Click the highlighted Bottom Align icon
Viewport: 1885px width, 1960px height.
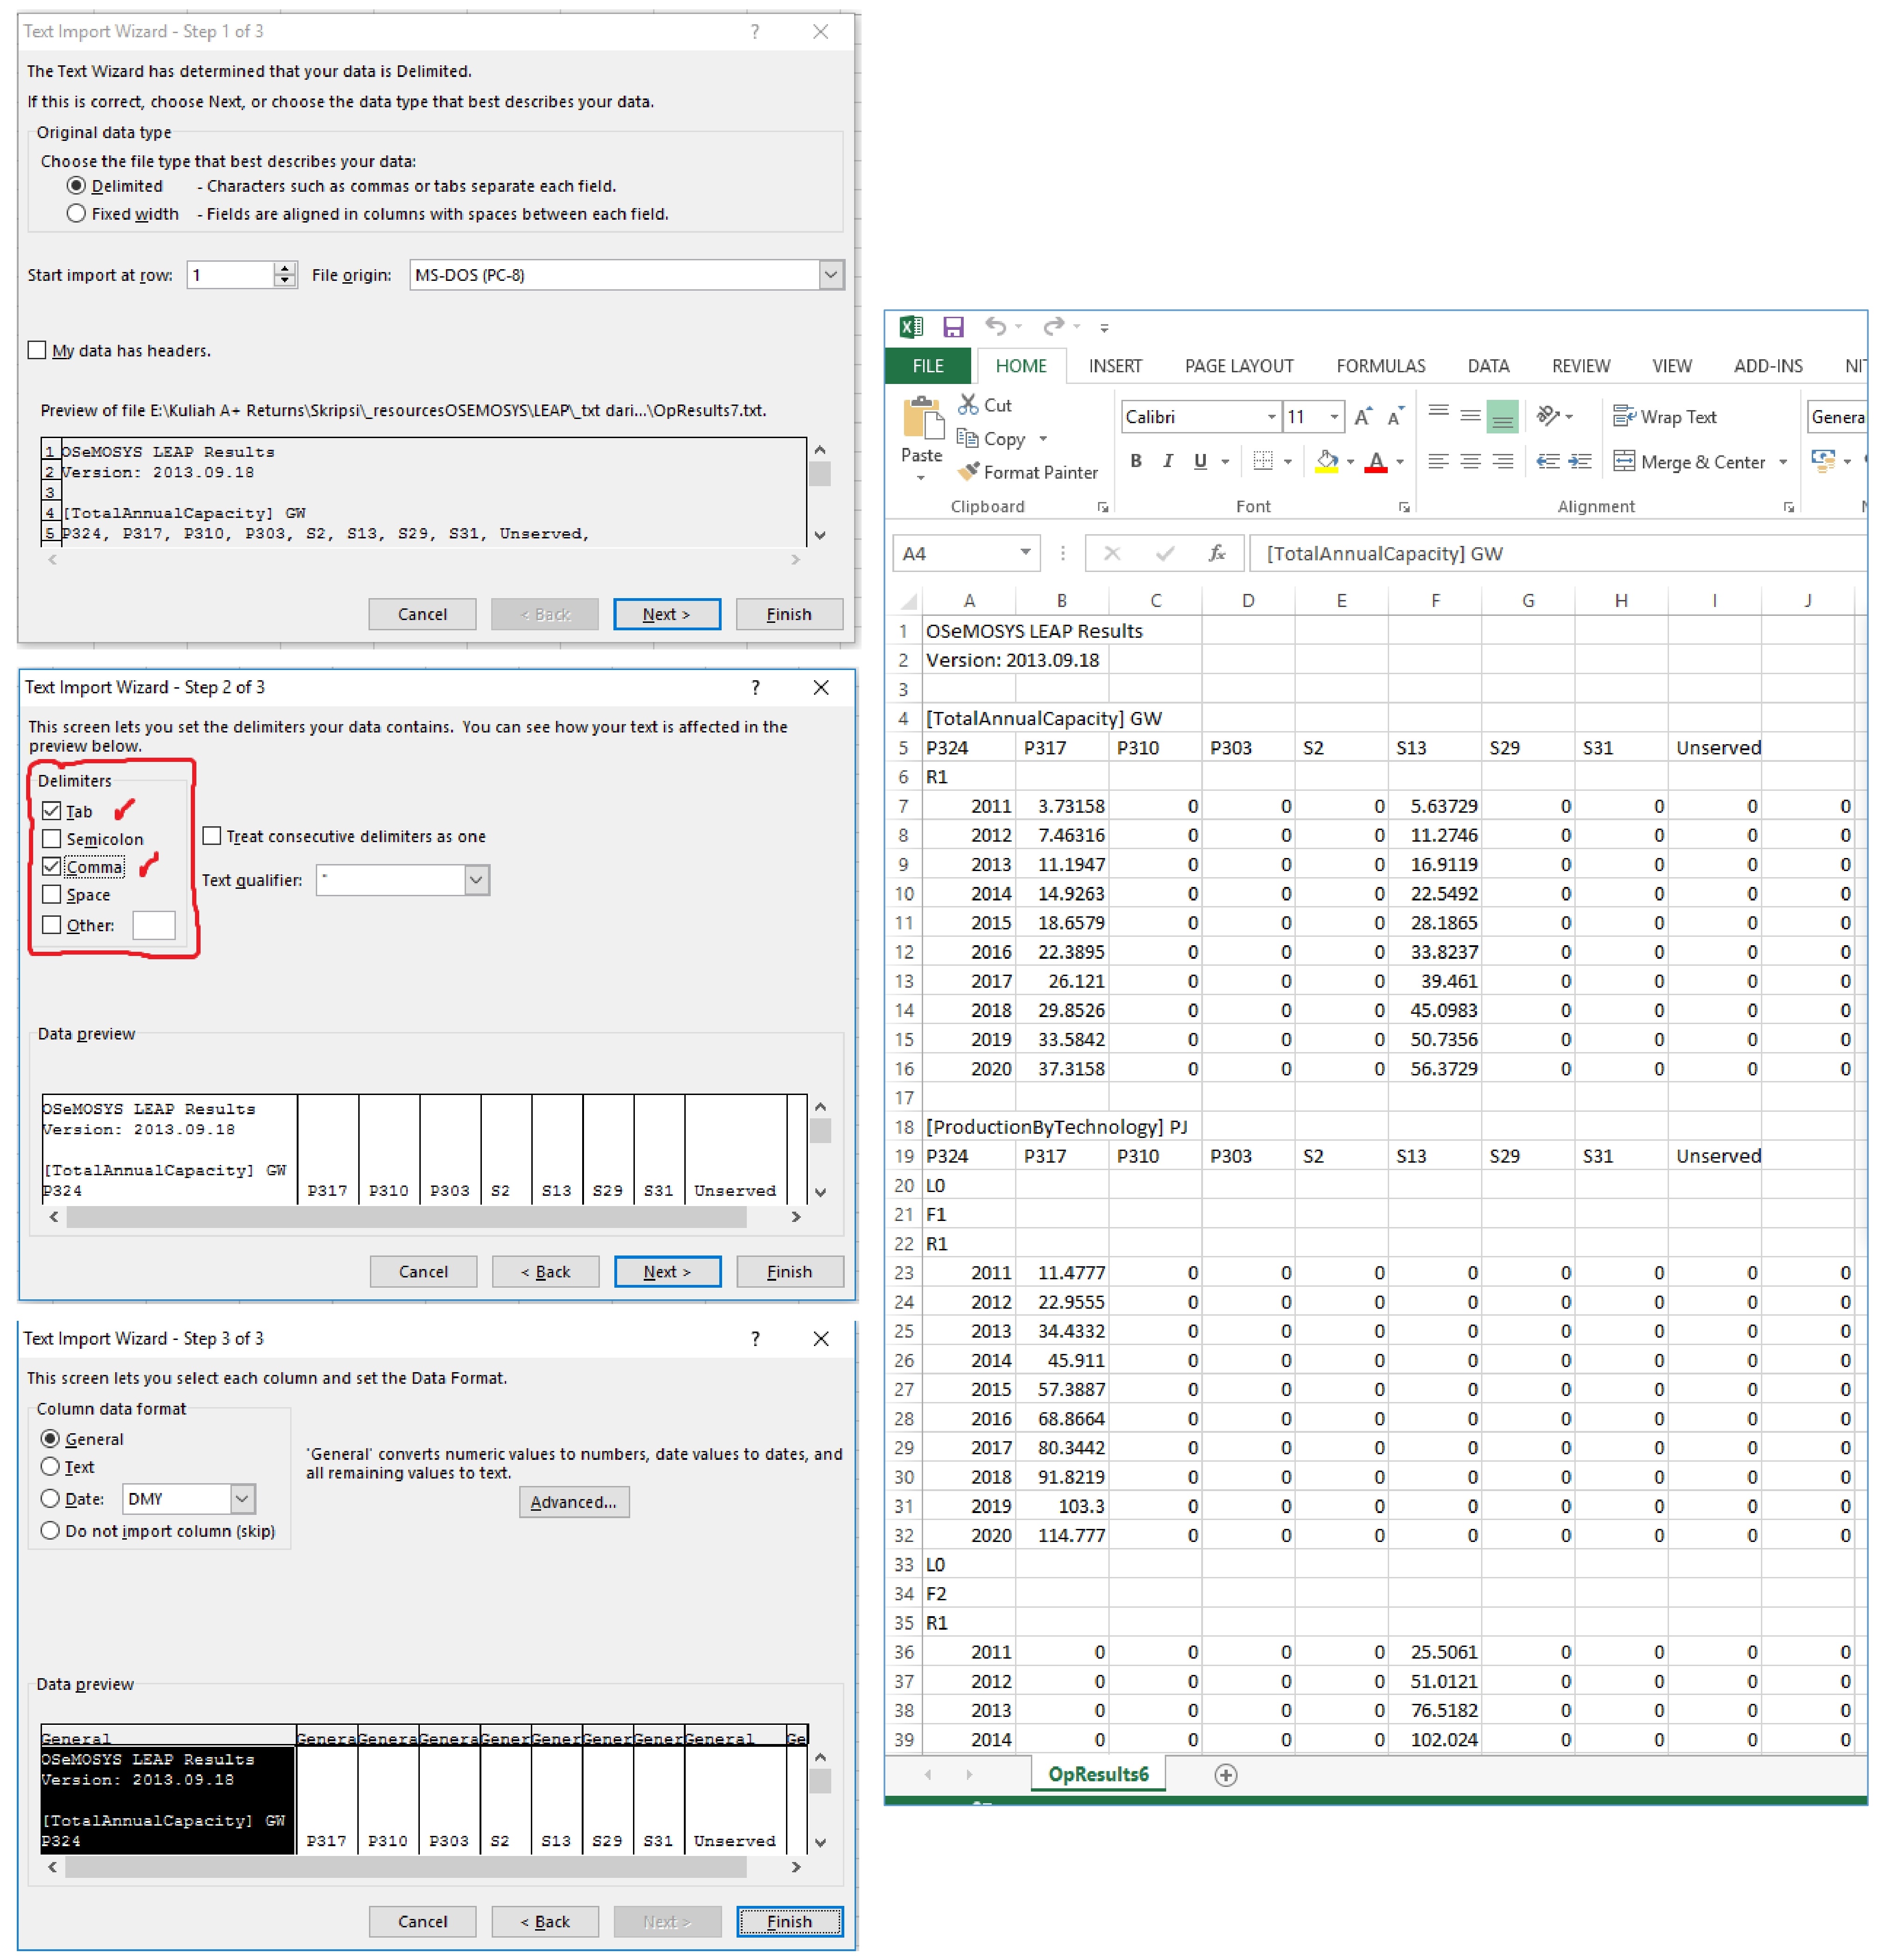coord(1502,417)
